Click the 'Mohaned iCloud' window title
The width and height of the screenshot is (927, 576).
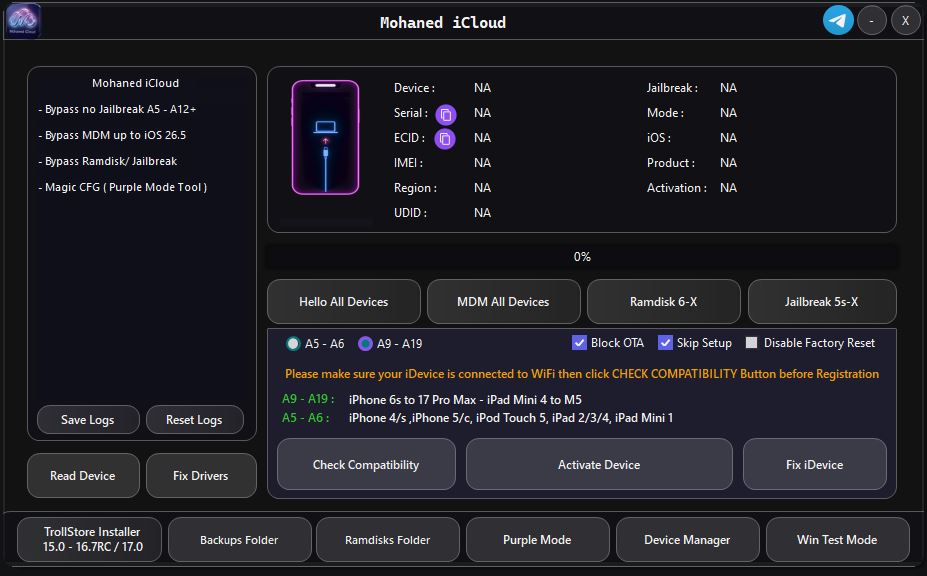coord(443,22)
